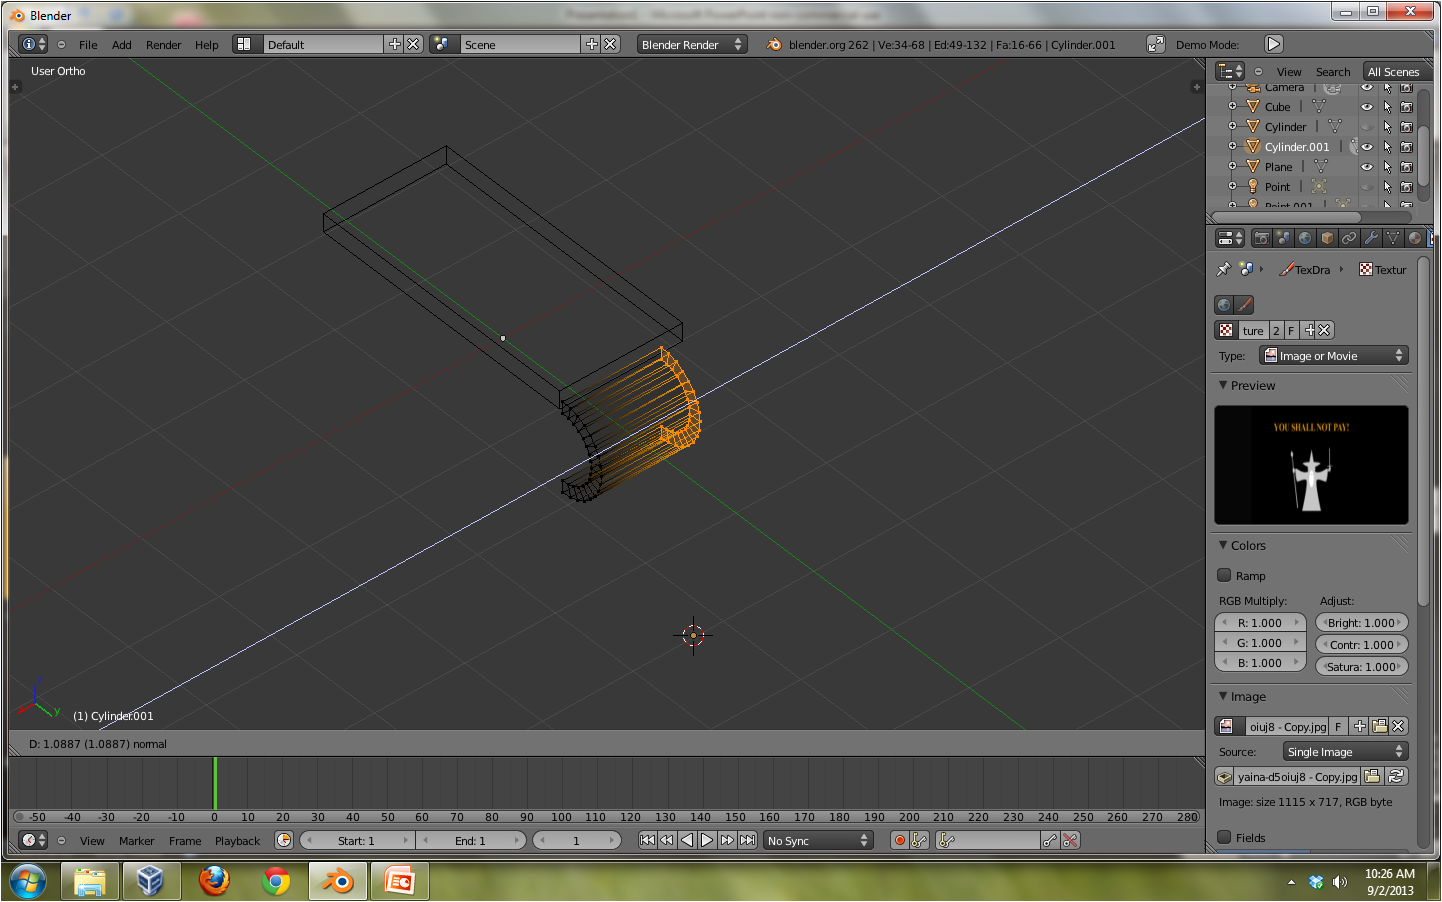Screen dimensions: 1442x902
Task: Hide Cube with its eye icon
Action: coord(1367,106)
